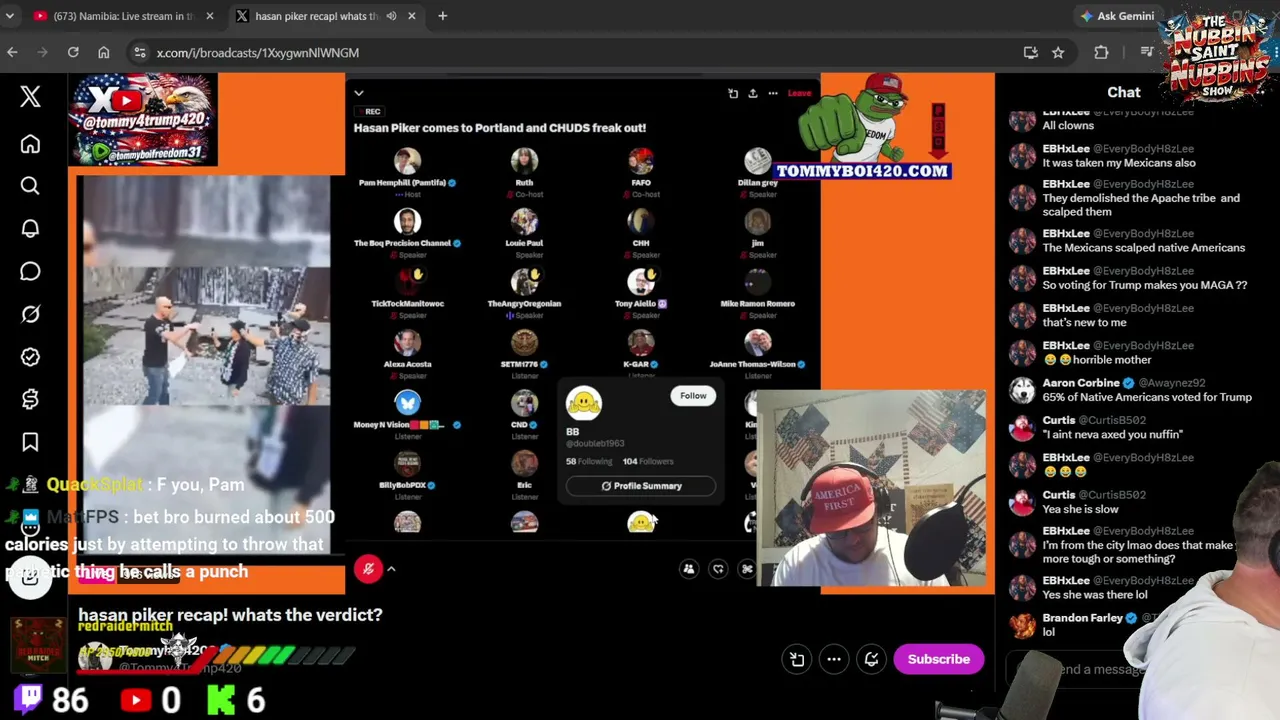This screenshot has height=720, width=1280.
Task: Open the Explore search icon in X sidebar
Action: click(30, 186)
